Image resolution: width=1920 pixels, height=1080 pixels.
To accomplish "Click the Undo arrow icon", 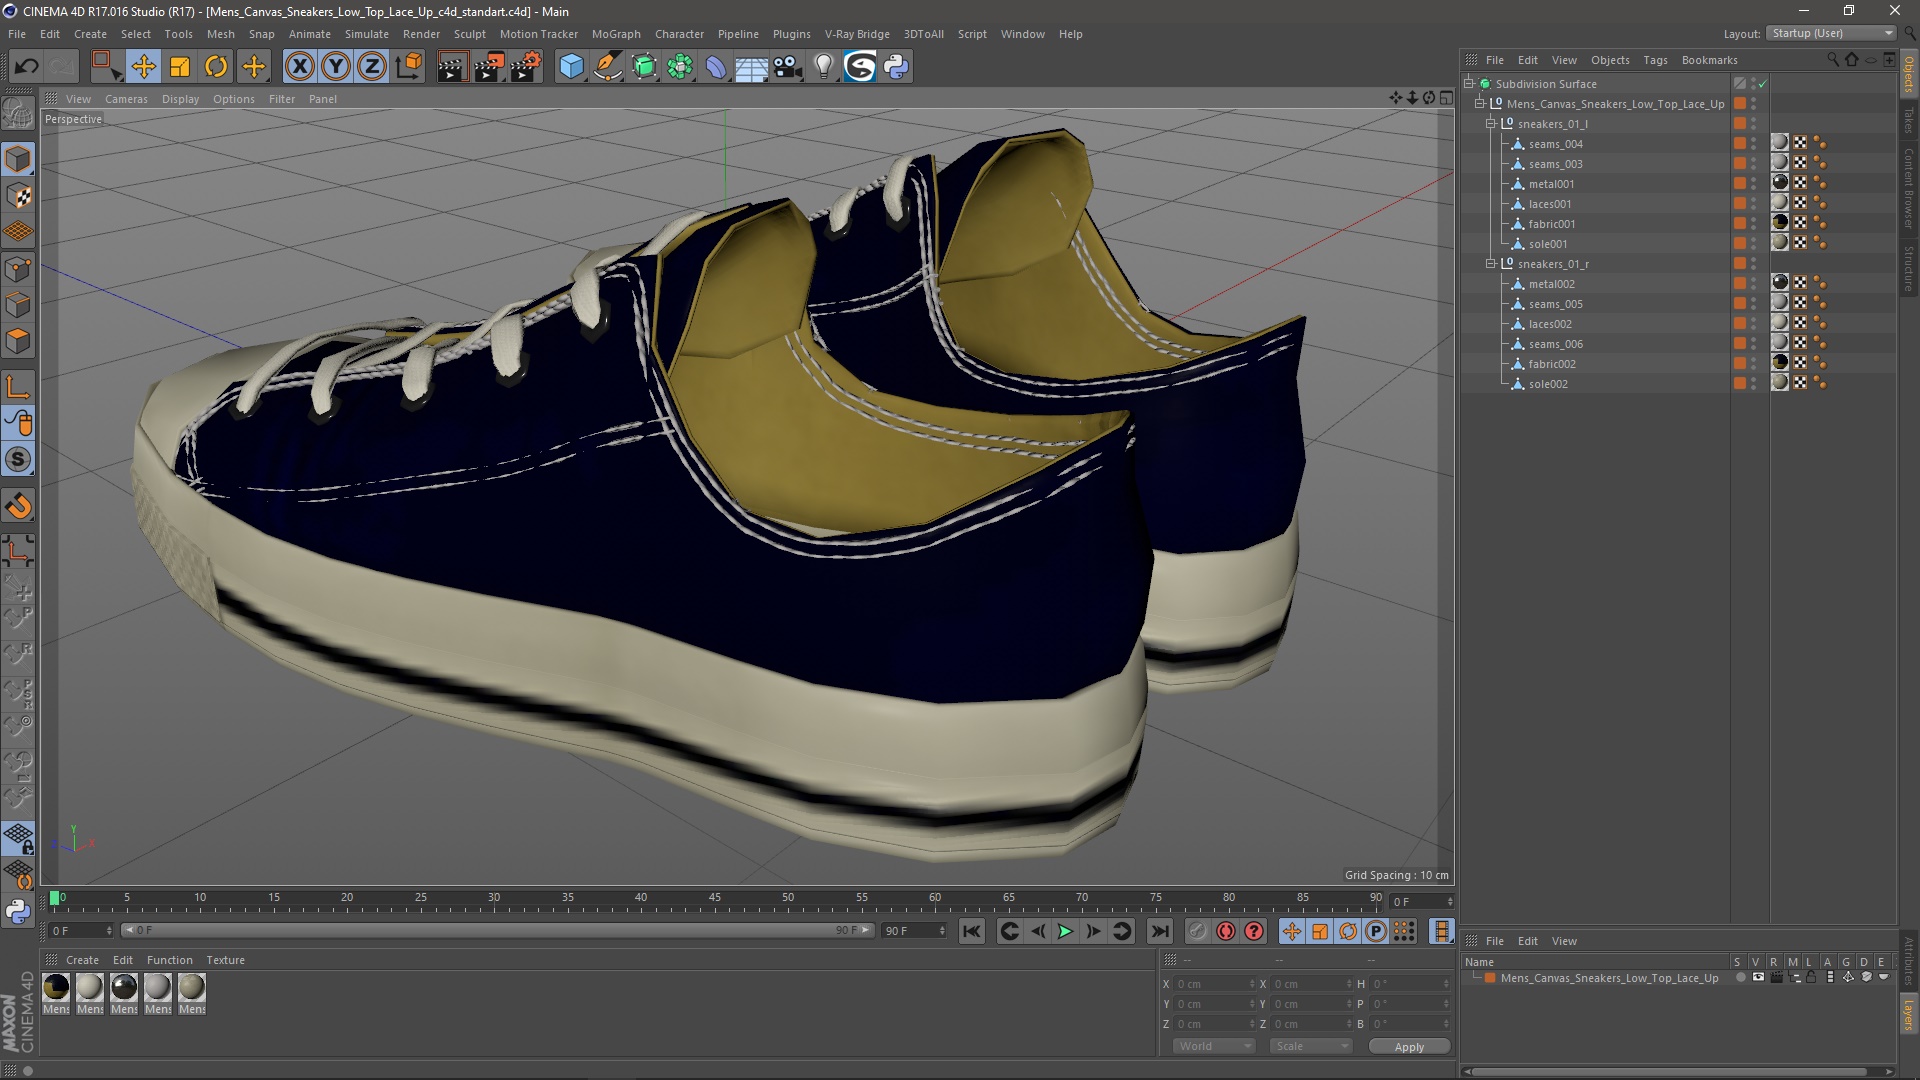I will pyautogui.click(x=27, y=67).
